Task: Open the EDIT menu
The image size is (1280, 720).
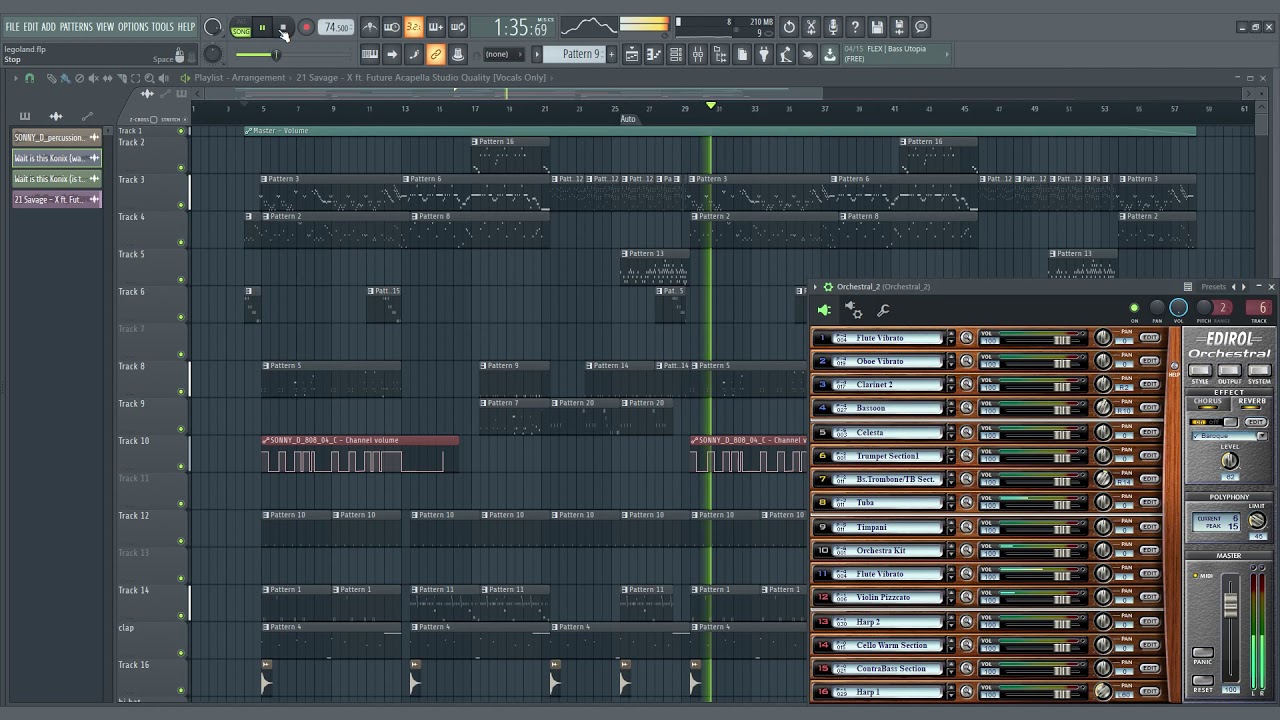Action: 31,27
